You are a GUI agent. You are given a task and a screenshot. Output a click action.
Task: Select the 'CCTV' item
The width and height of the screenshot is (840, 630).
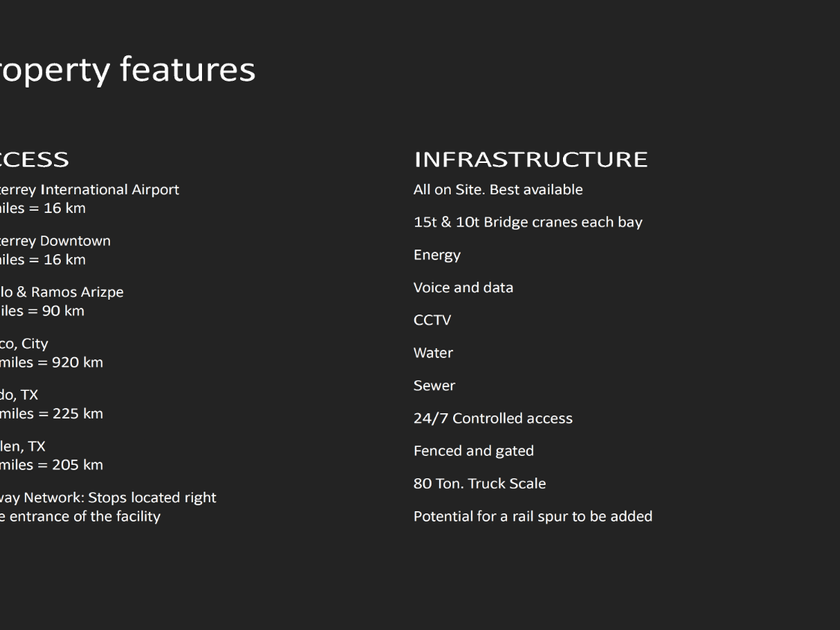tap(432, 320)
